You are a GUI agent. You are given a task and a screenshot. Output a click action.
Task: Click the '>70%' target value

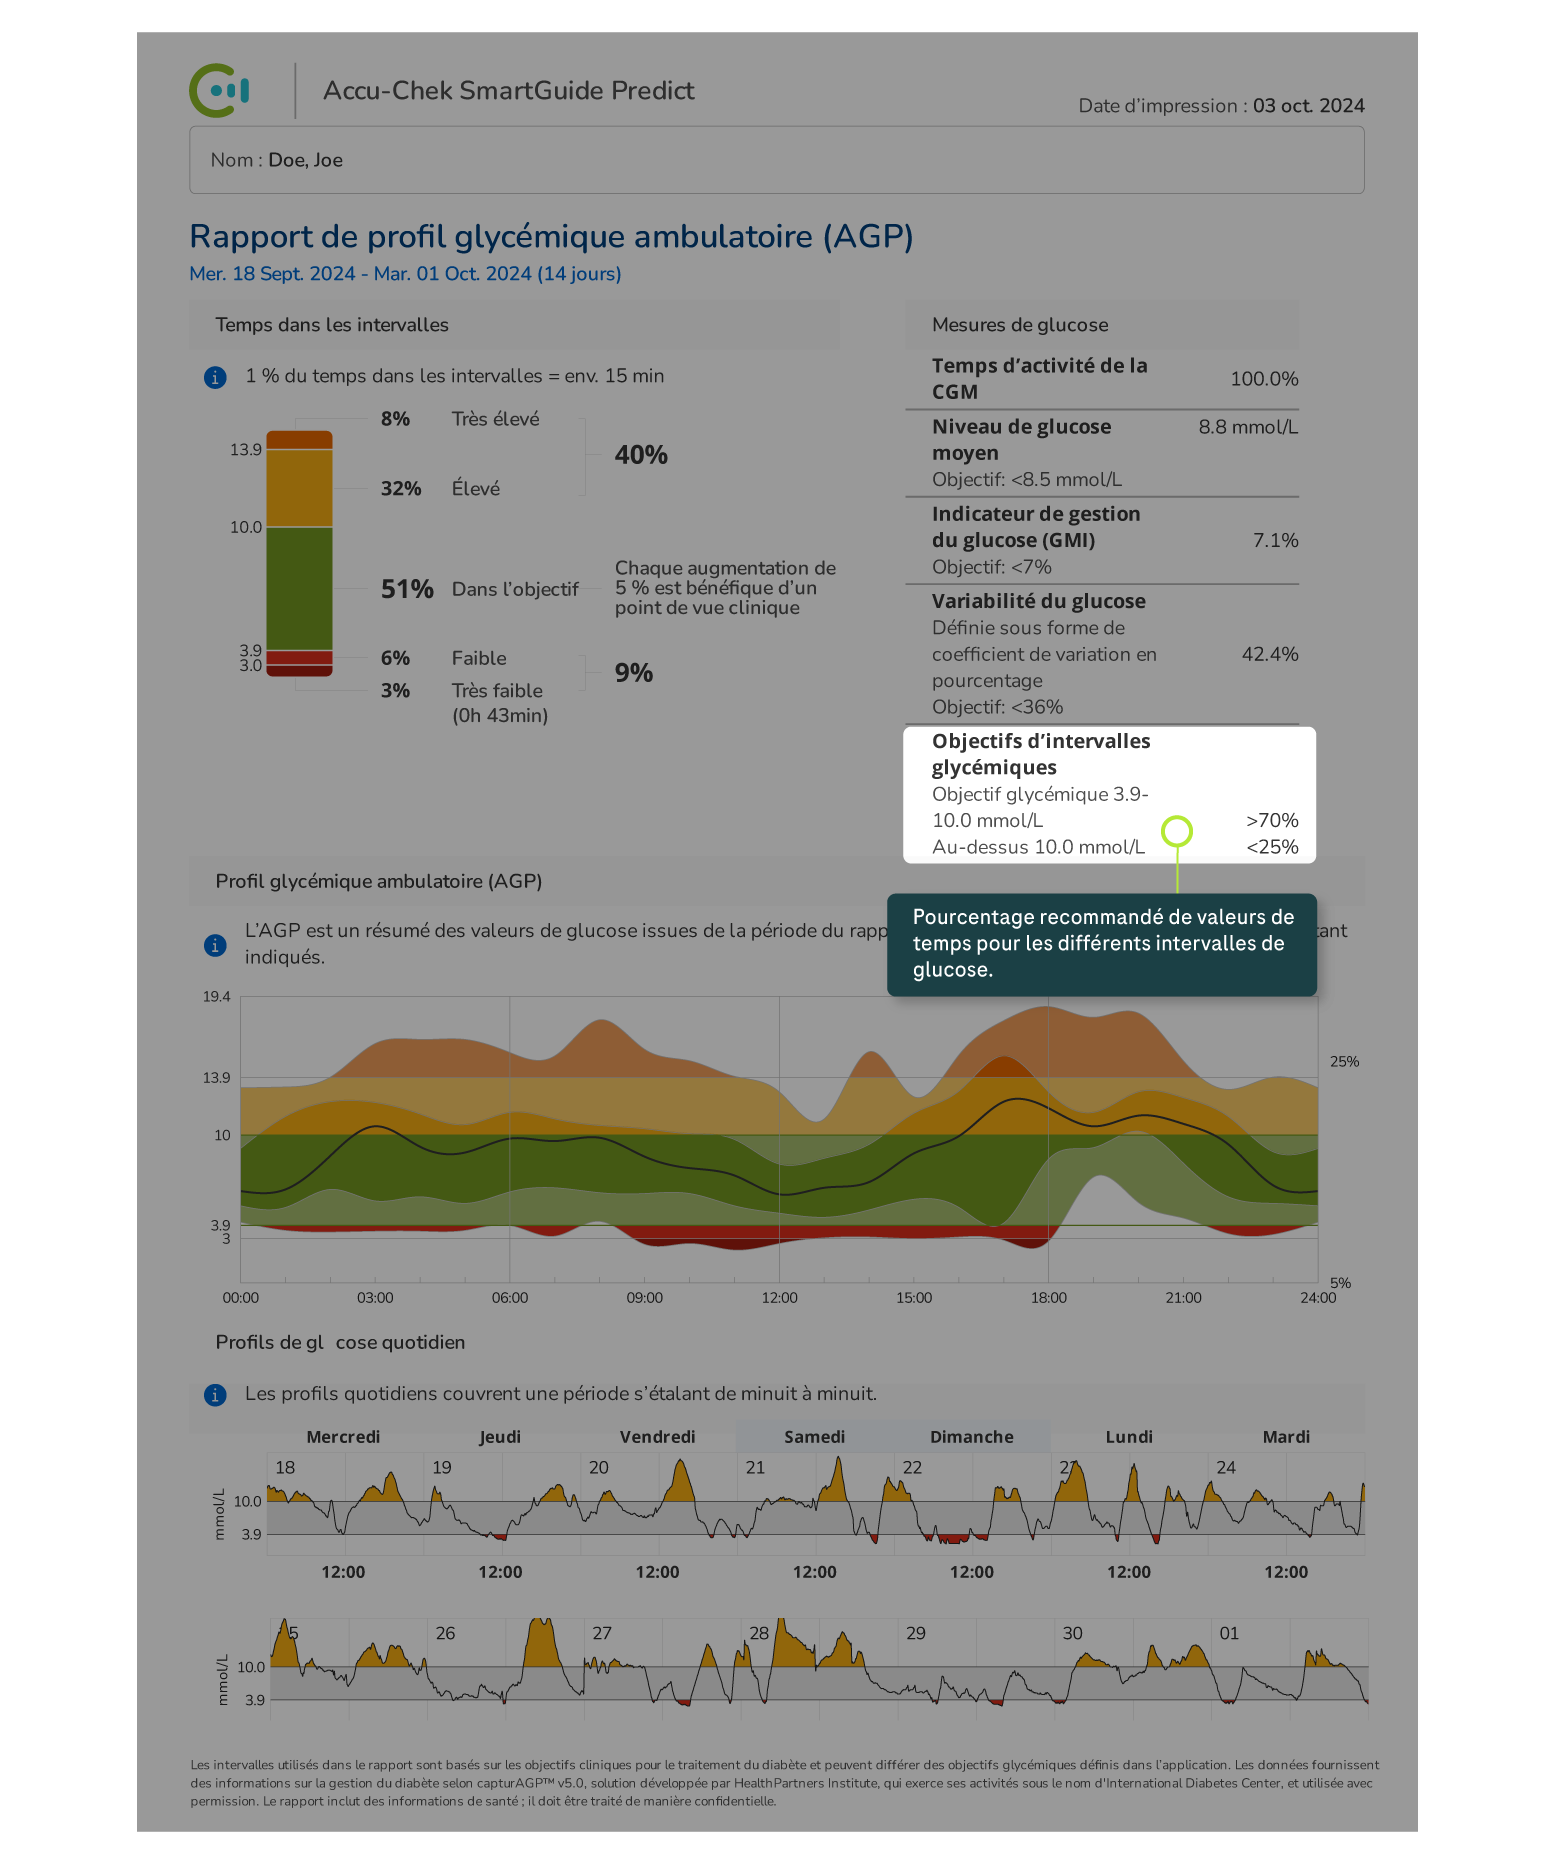coord(1272,821)
